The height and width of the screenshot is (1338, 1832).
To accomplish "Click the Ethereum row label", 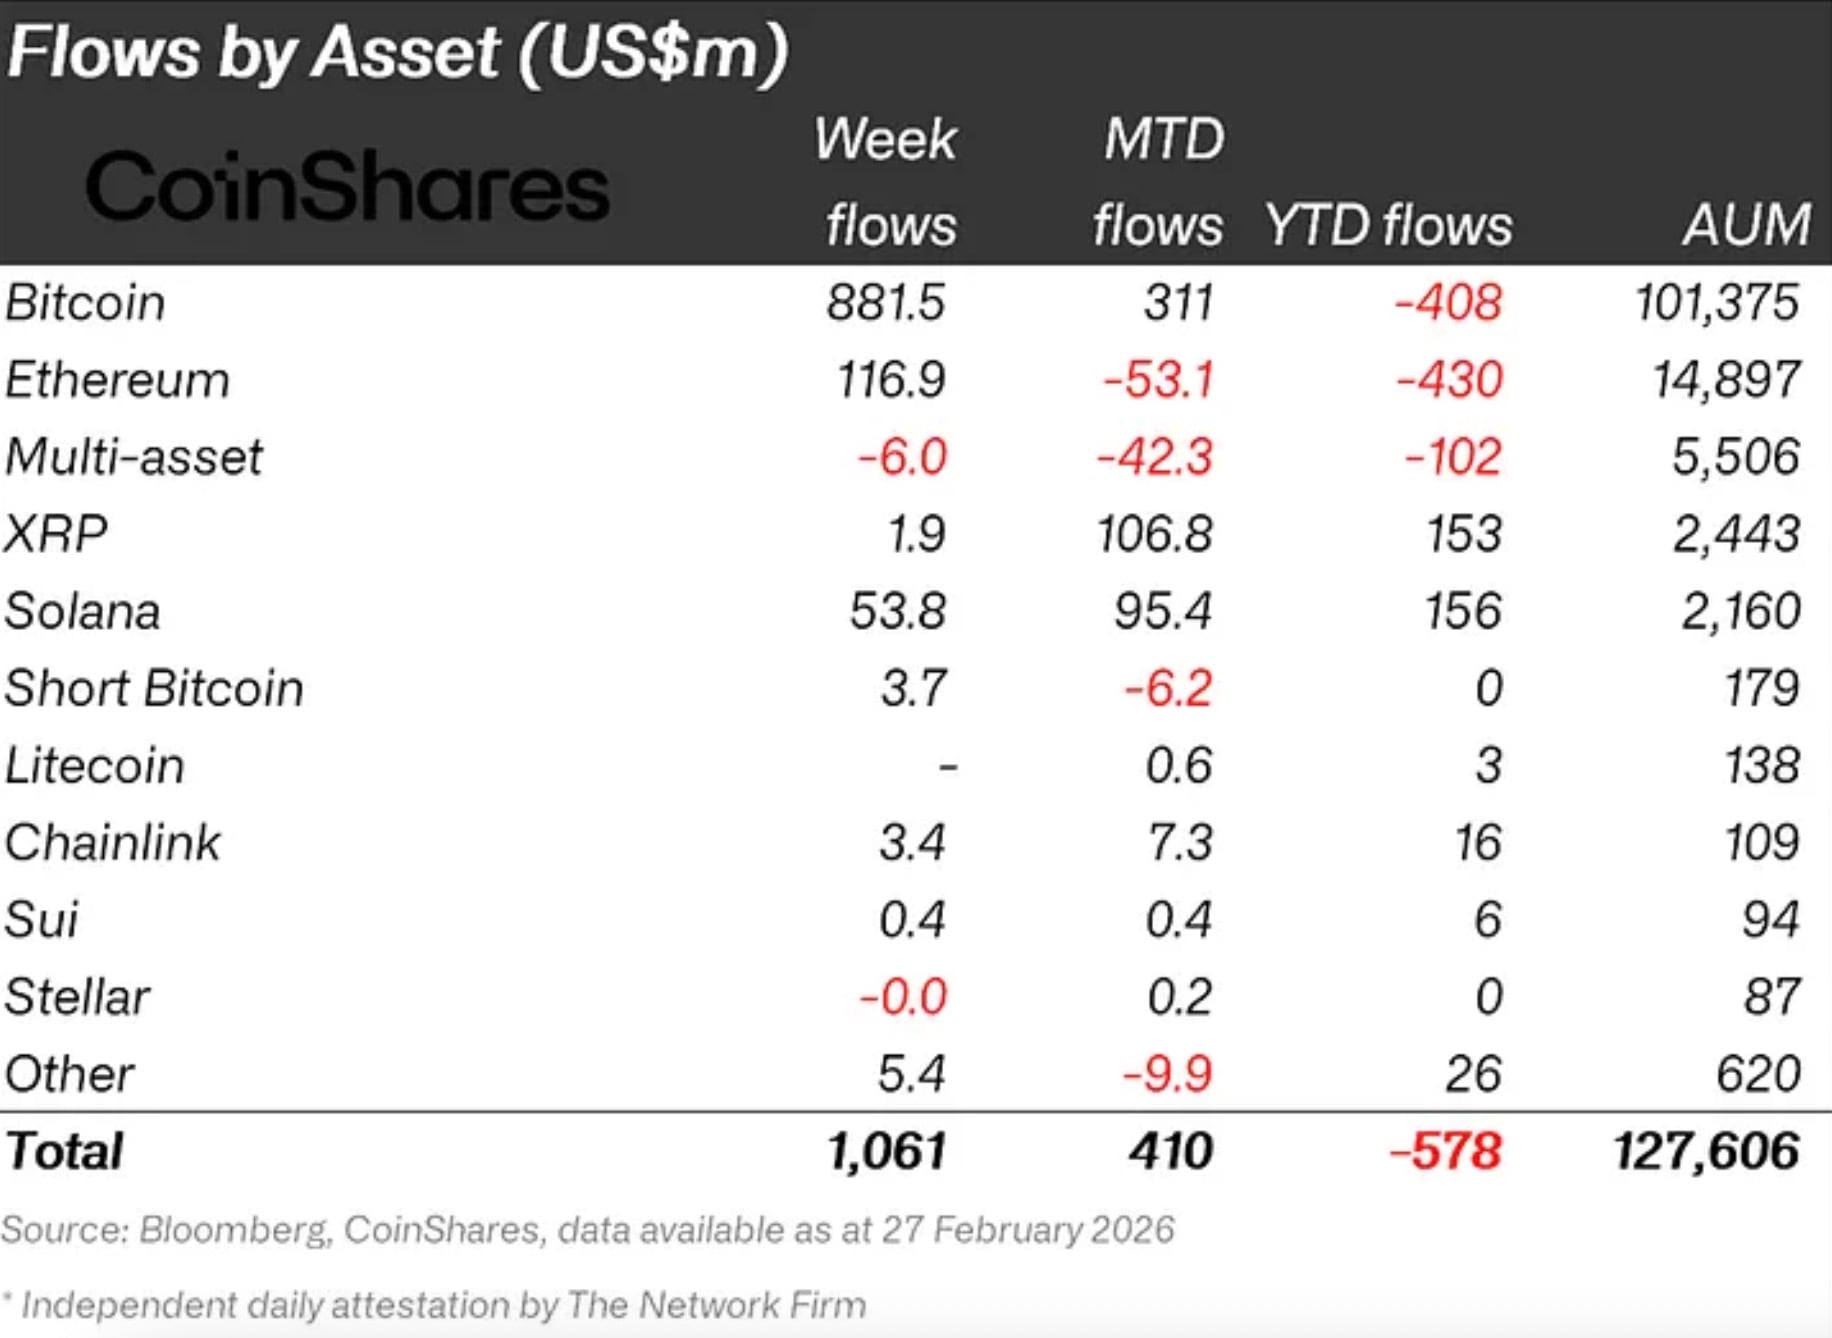I will coord(117,380).
